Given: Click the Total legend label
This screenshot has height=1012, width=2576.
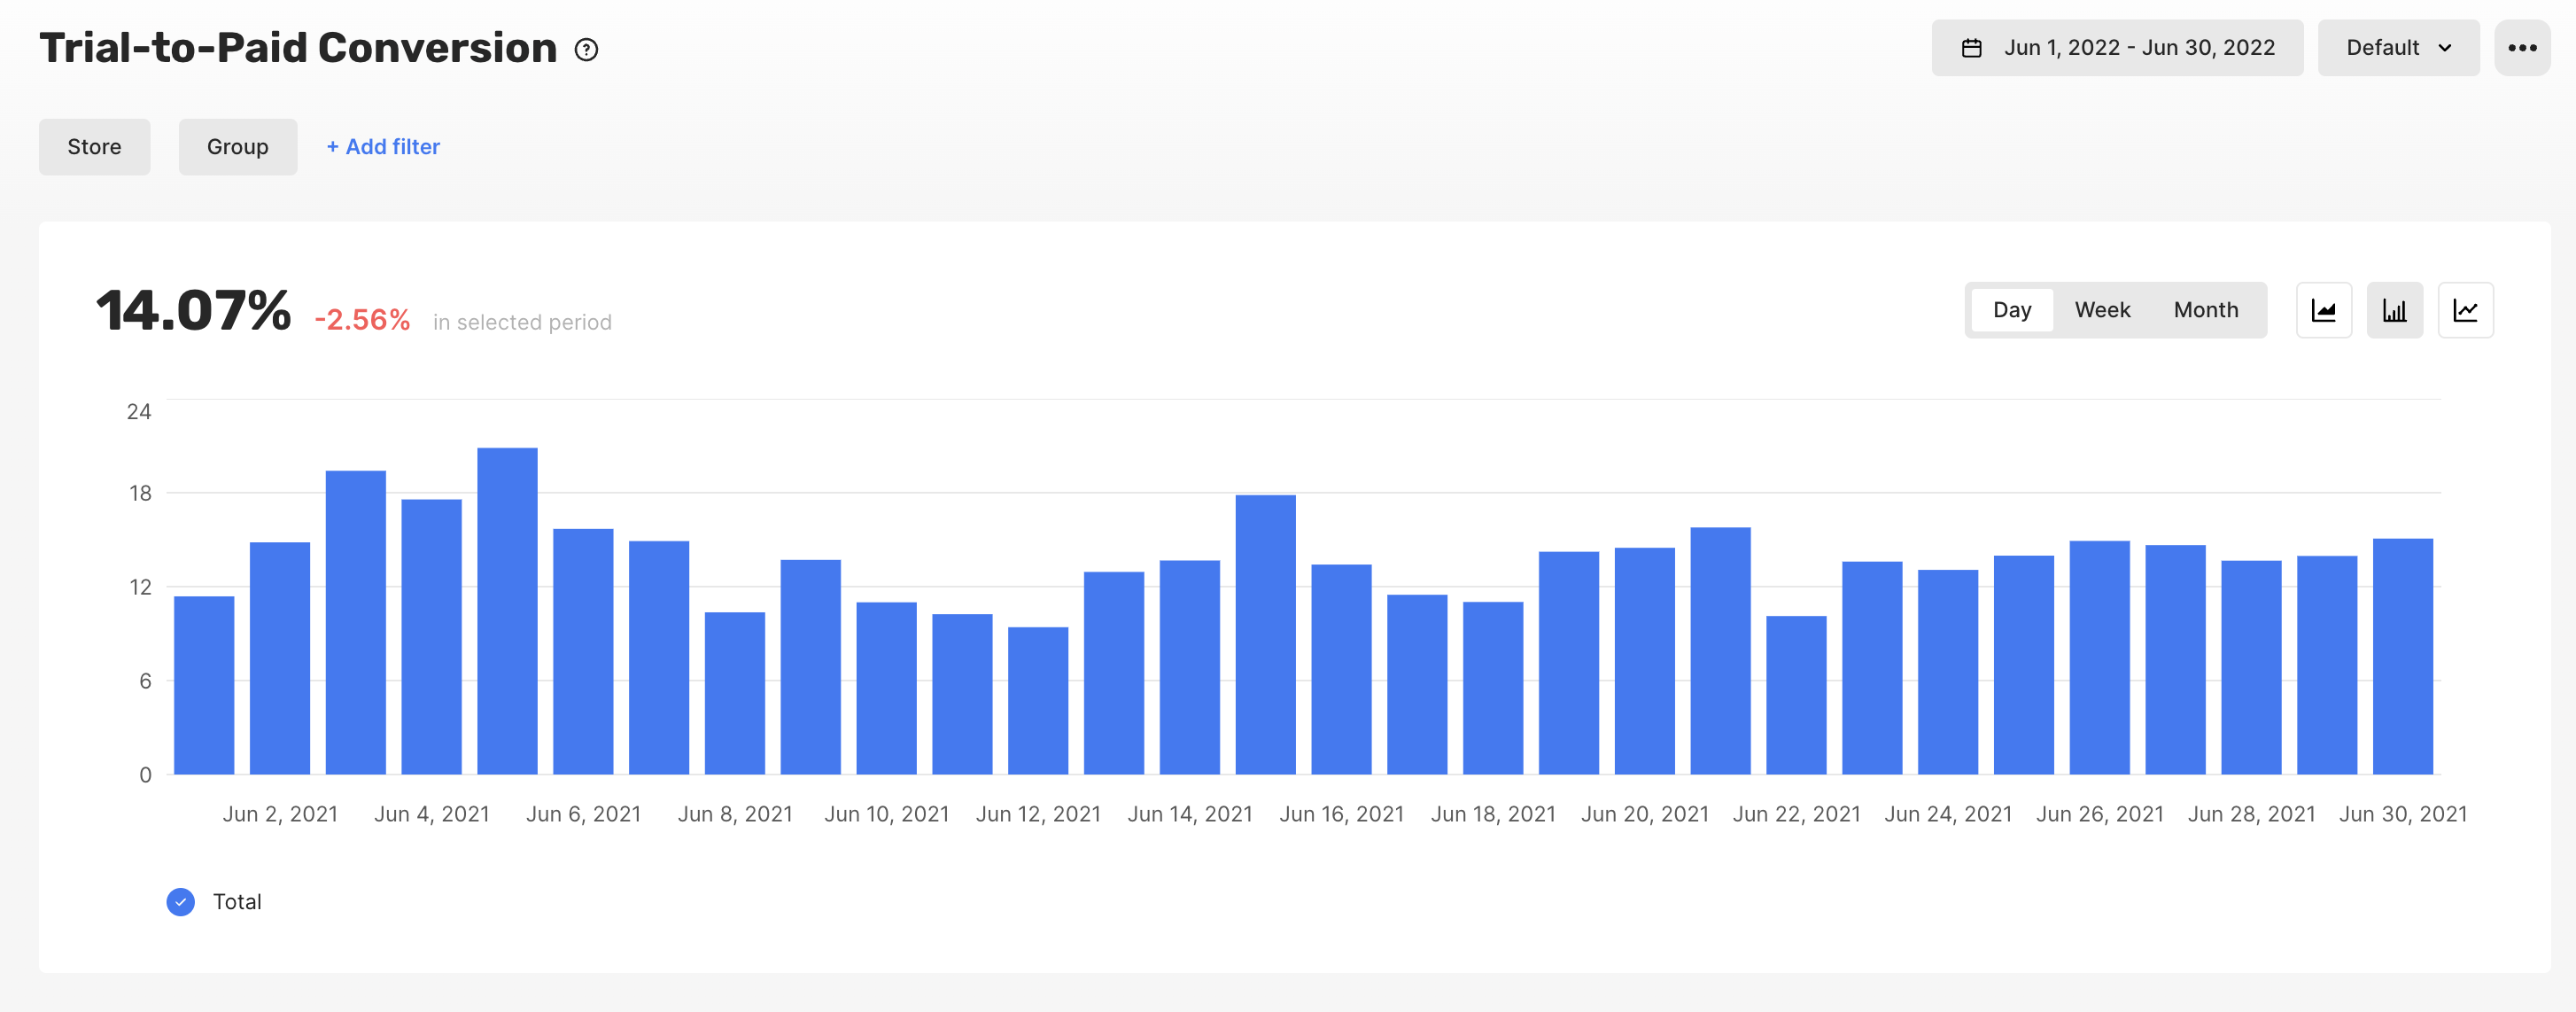Looking at the screenshot, I should click(237, 902).
